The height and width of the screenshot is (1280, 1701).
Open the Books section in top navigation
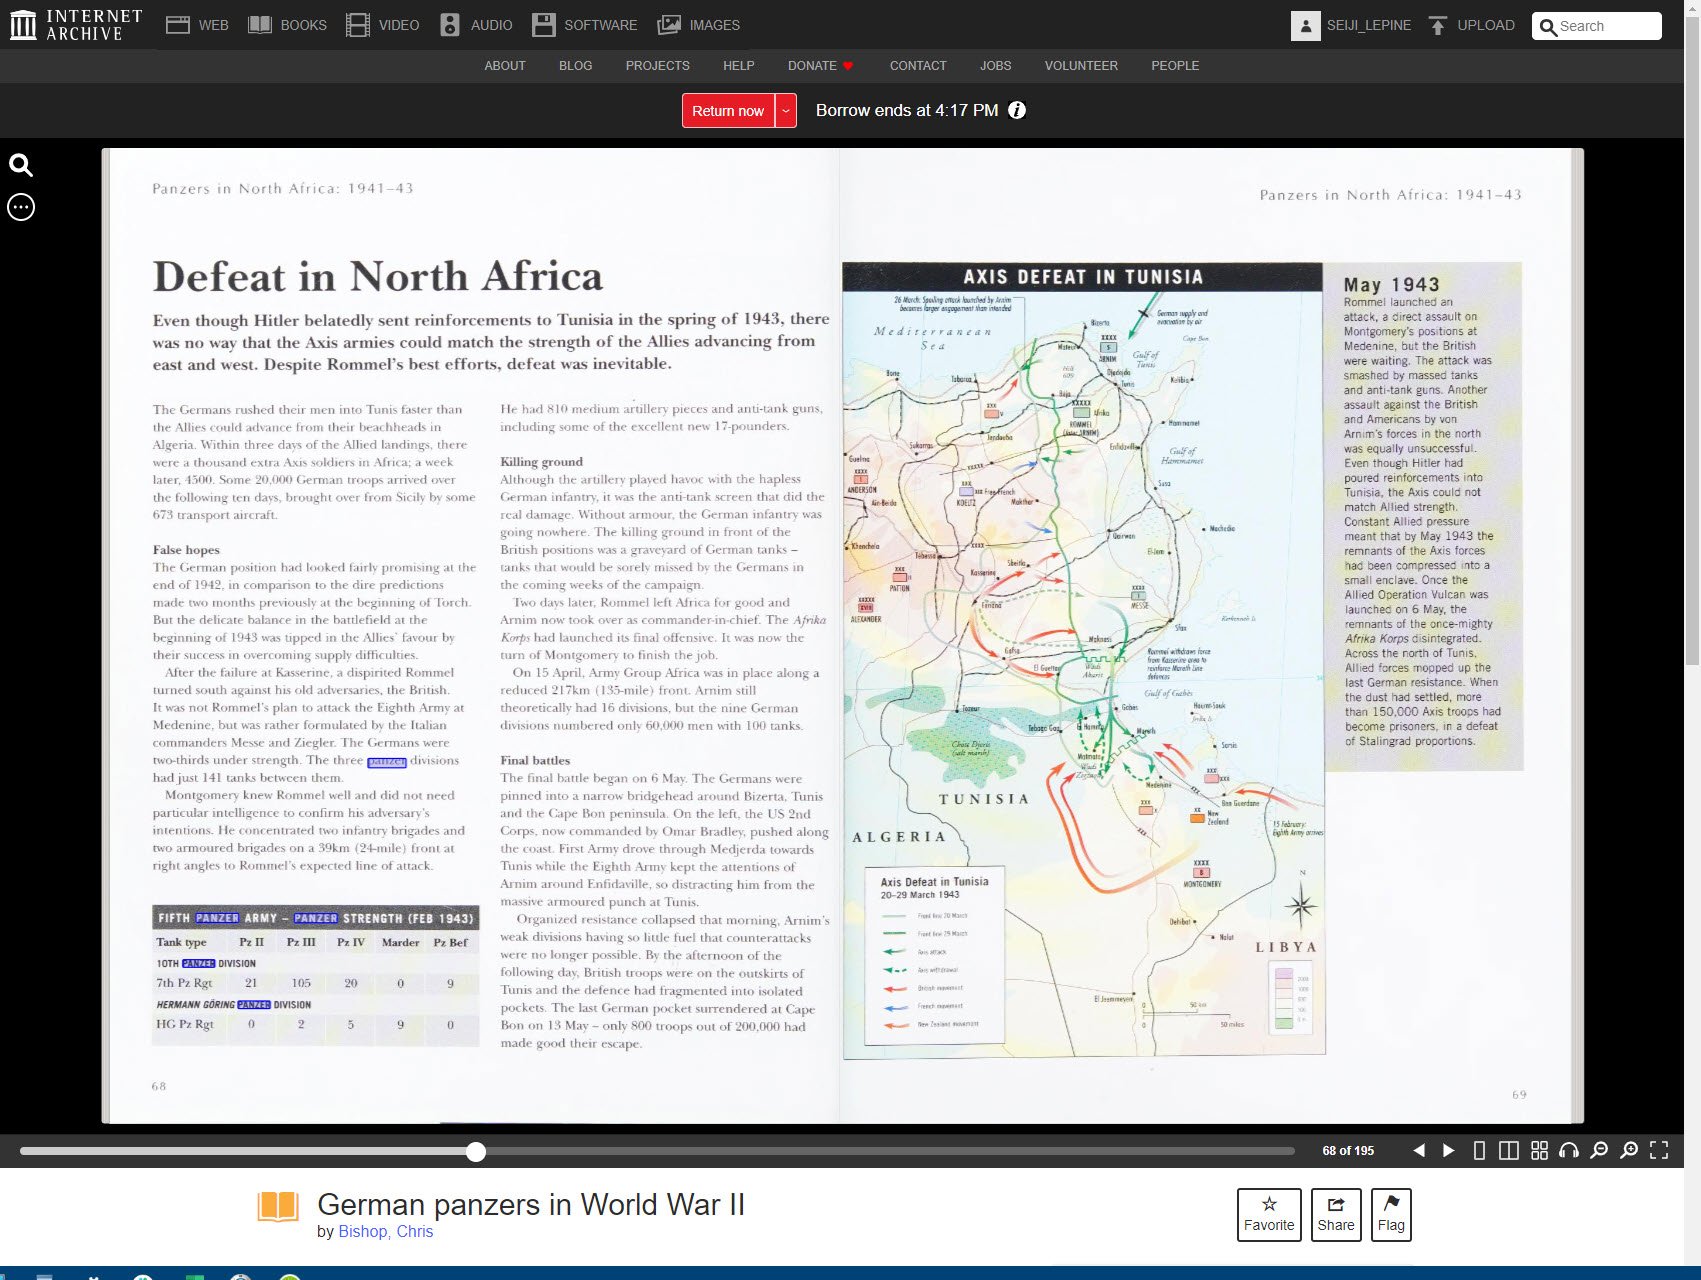pos(288,26)
